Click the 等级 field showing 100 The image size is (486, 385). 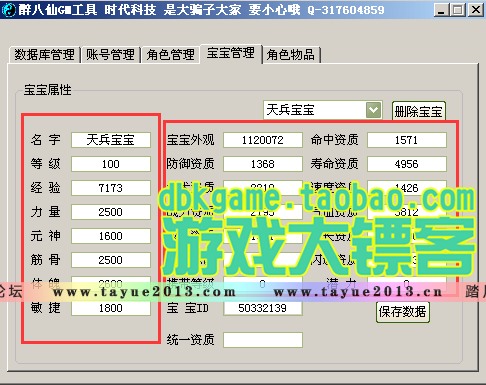pyautogui.click(x=111, y=164)
